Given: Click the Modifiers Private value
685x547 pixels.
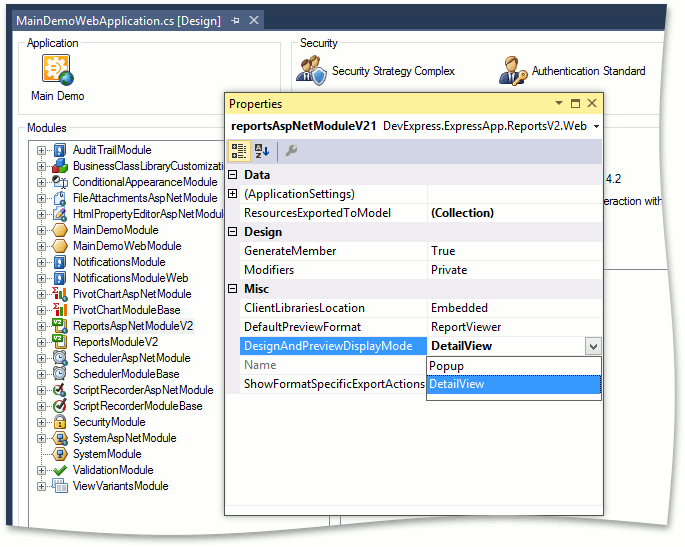Looking at the screenshot, I should click(x=514, y=270).
